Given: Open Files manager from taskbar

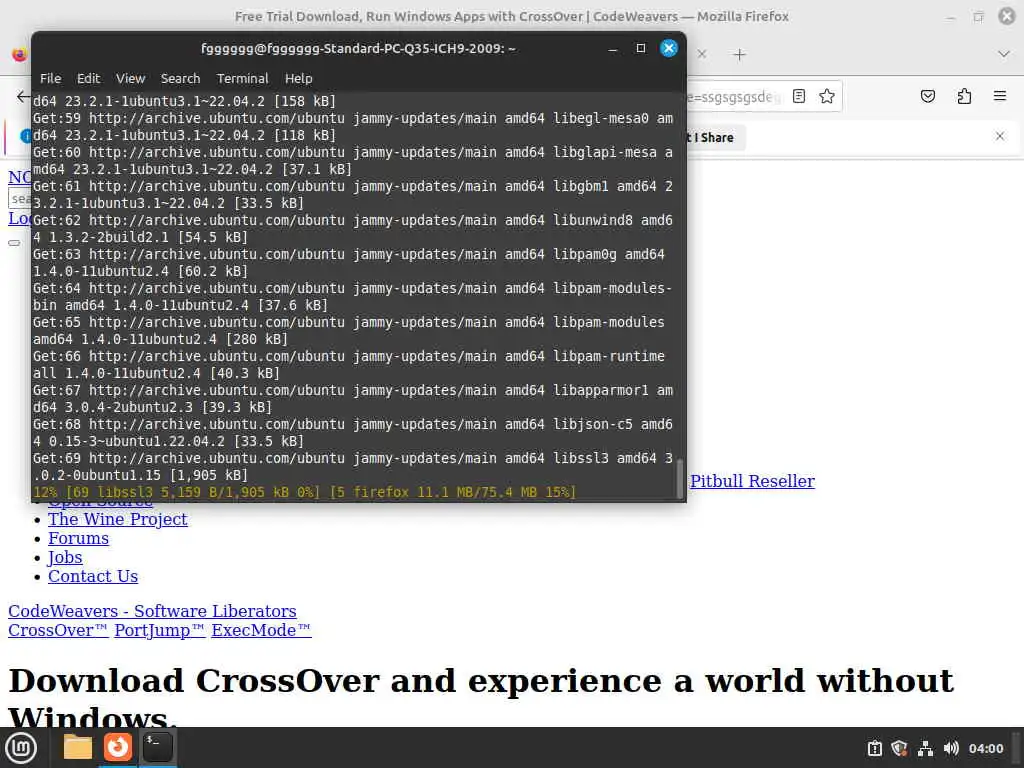Looking at the screenshot, I should [x=78, y=747].
